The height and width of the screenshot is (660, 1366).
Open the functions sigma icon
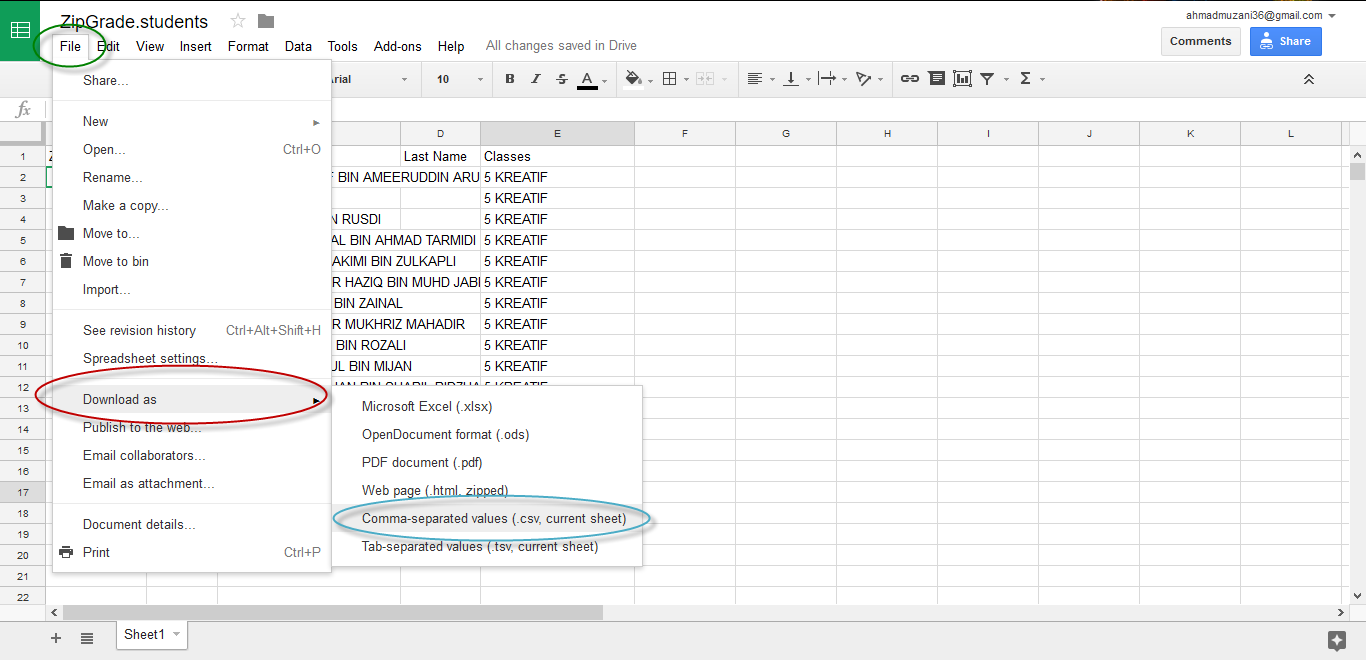point(1025,79)
